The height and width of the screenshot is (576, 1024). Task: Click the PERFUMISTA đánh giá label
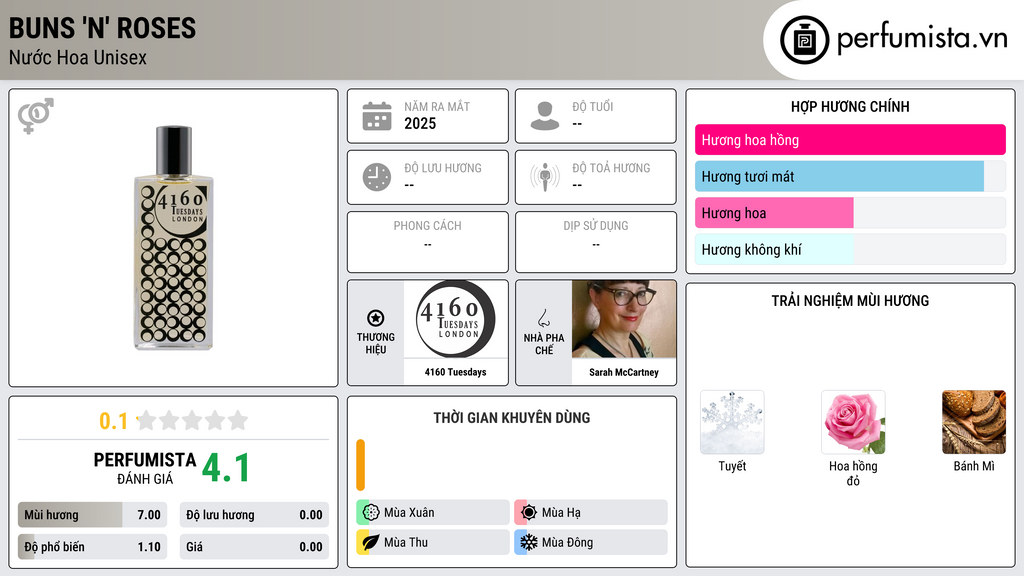(x=145, y=468)
